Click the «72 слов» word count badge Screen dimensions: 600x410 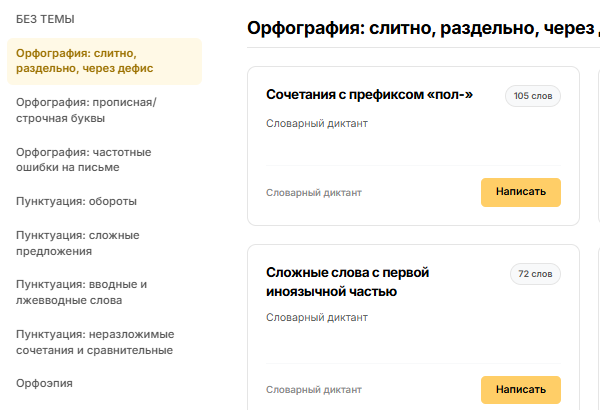[x=535, y=274]
